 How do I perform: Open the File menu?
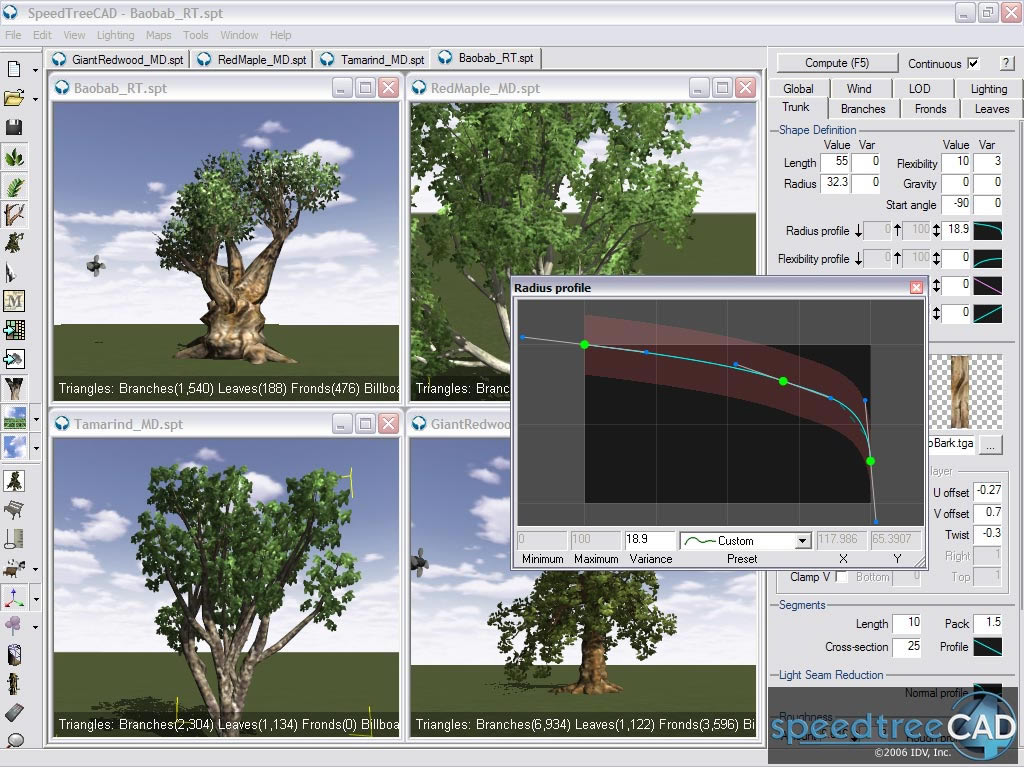click(13, 35)
